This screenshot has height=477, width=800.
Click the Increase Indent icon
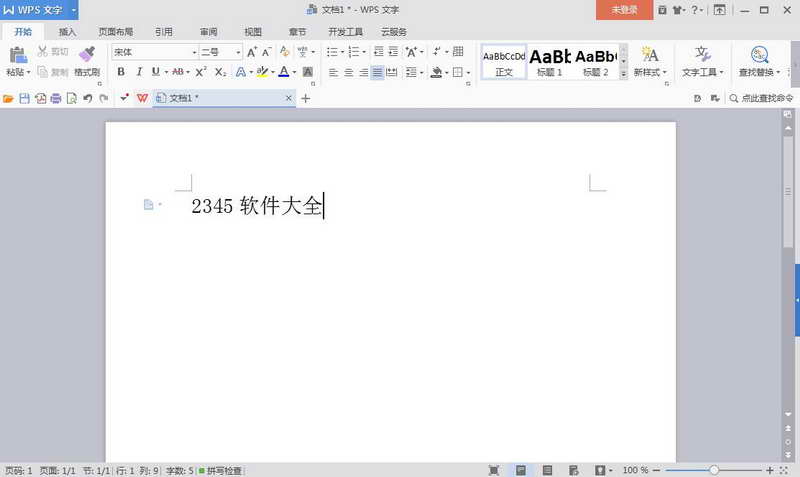point(393,52)
